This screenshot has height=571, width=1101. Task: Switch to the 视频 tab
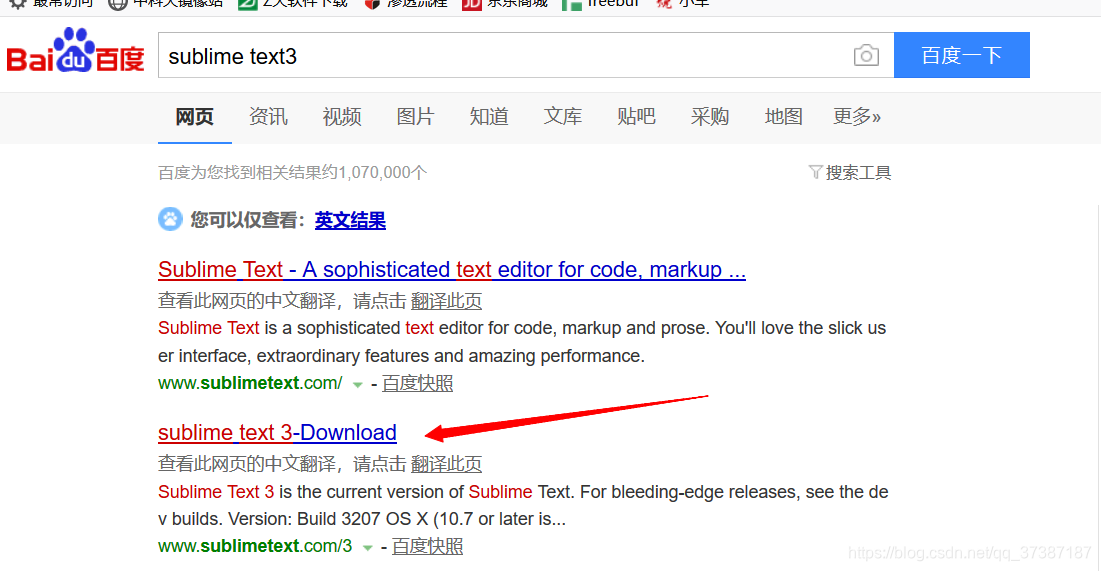tap(342, 116)
